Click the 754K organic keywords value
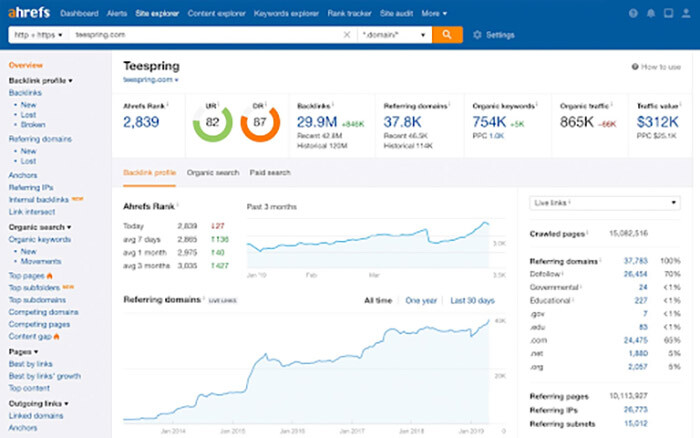Screen dimensions: 700x438 489,122
